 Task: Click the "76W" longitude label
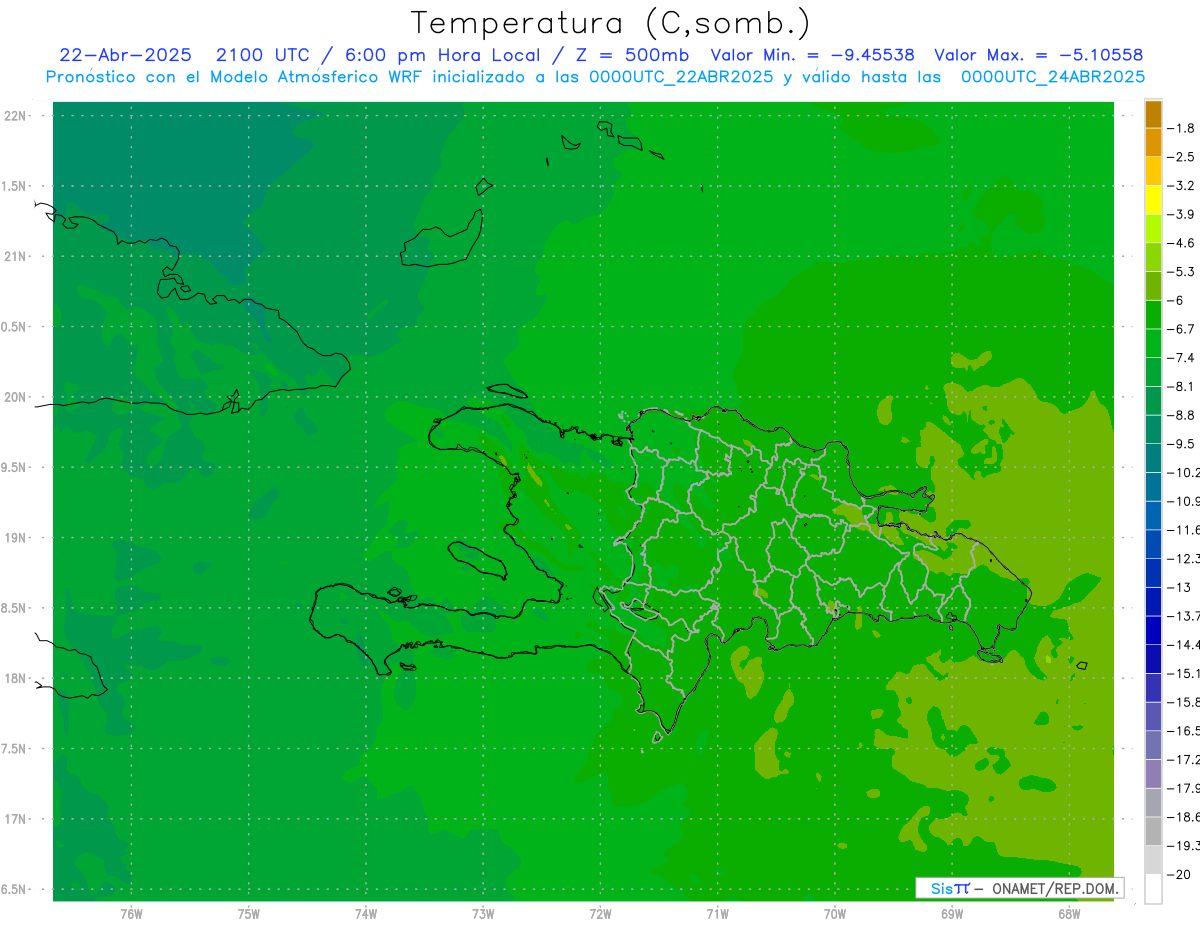pyautogui.click(x=131, y=914)
